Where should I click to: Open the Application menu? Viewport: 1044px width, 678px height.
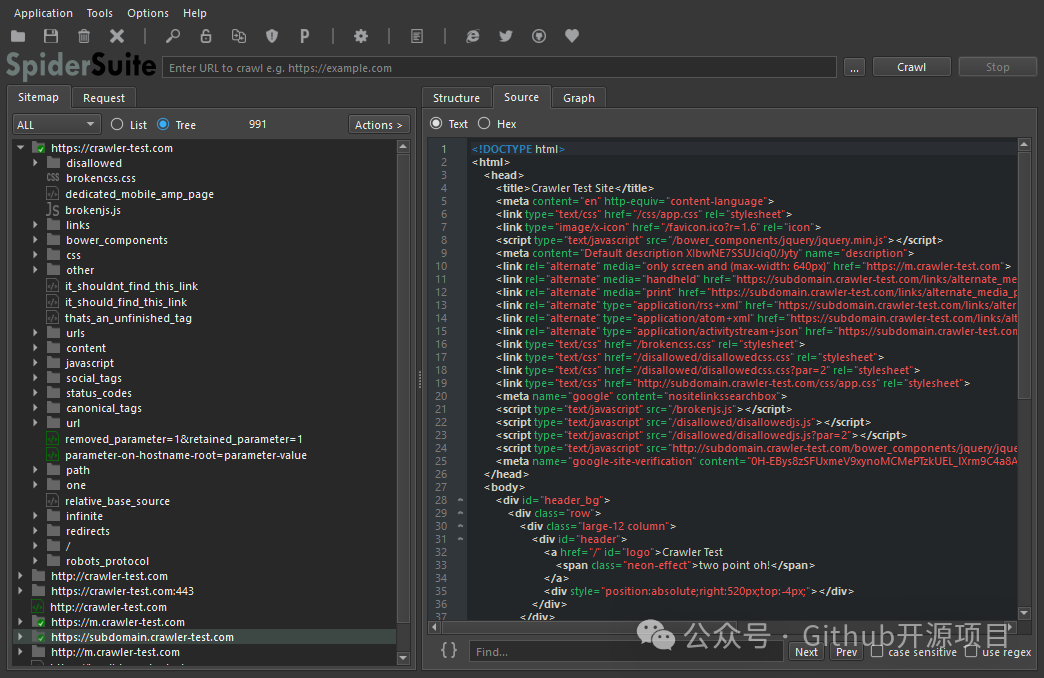pyautogui.click(x=43, y=13)
